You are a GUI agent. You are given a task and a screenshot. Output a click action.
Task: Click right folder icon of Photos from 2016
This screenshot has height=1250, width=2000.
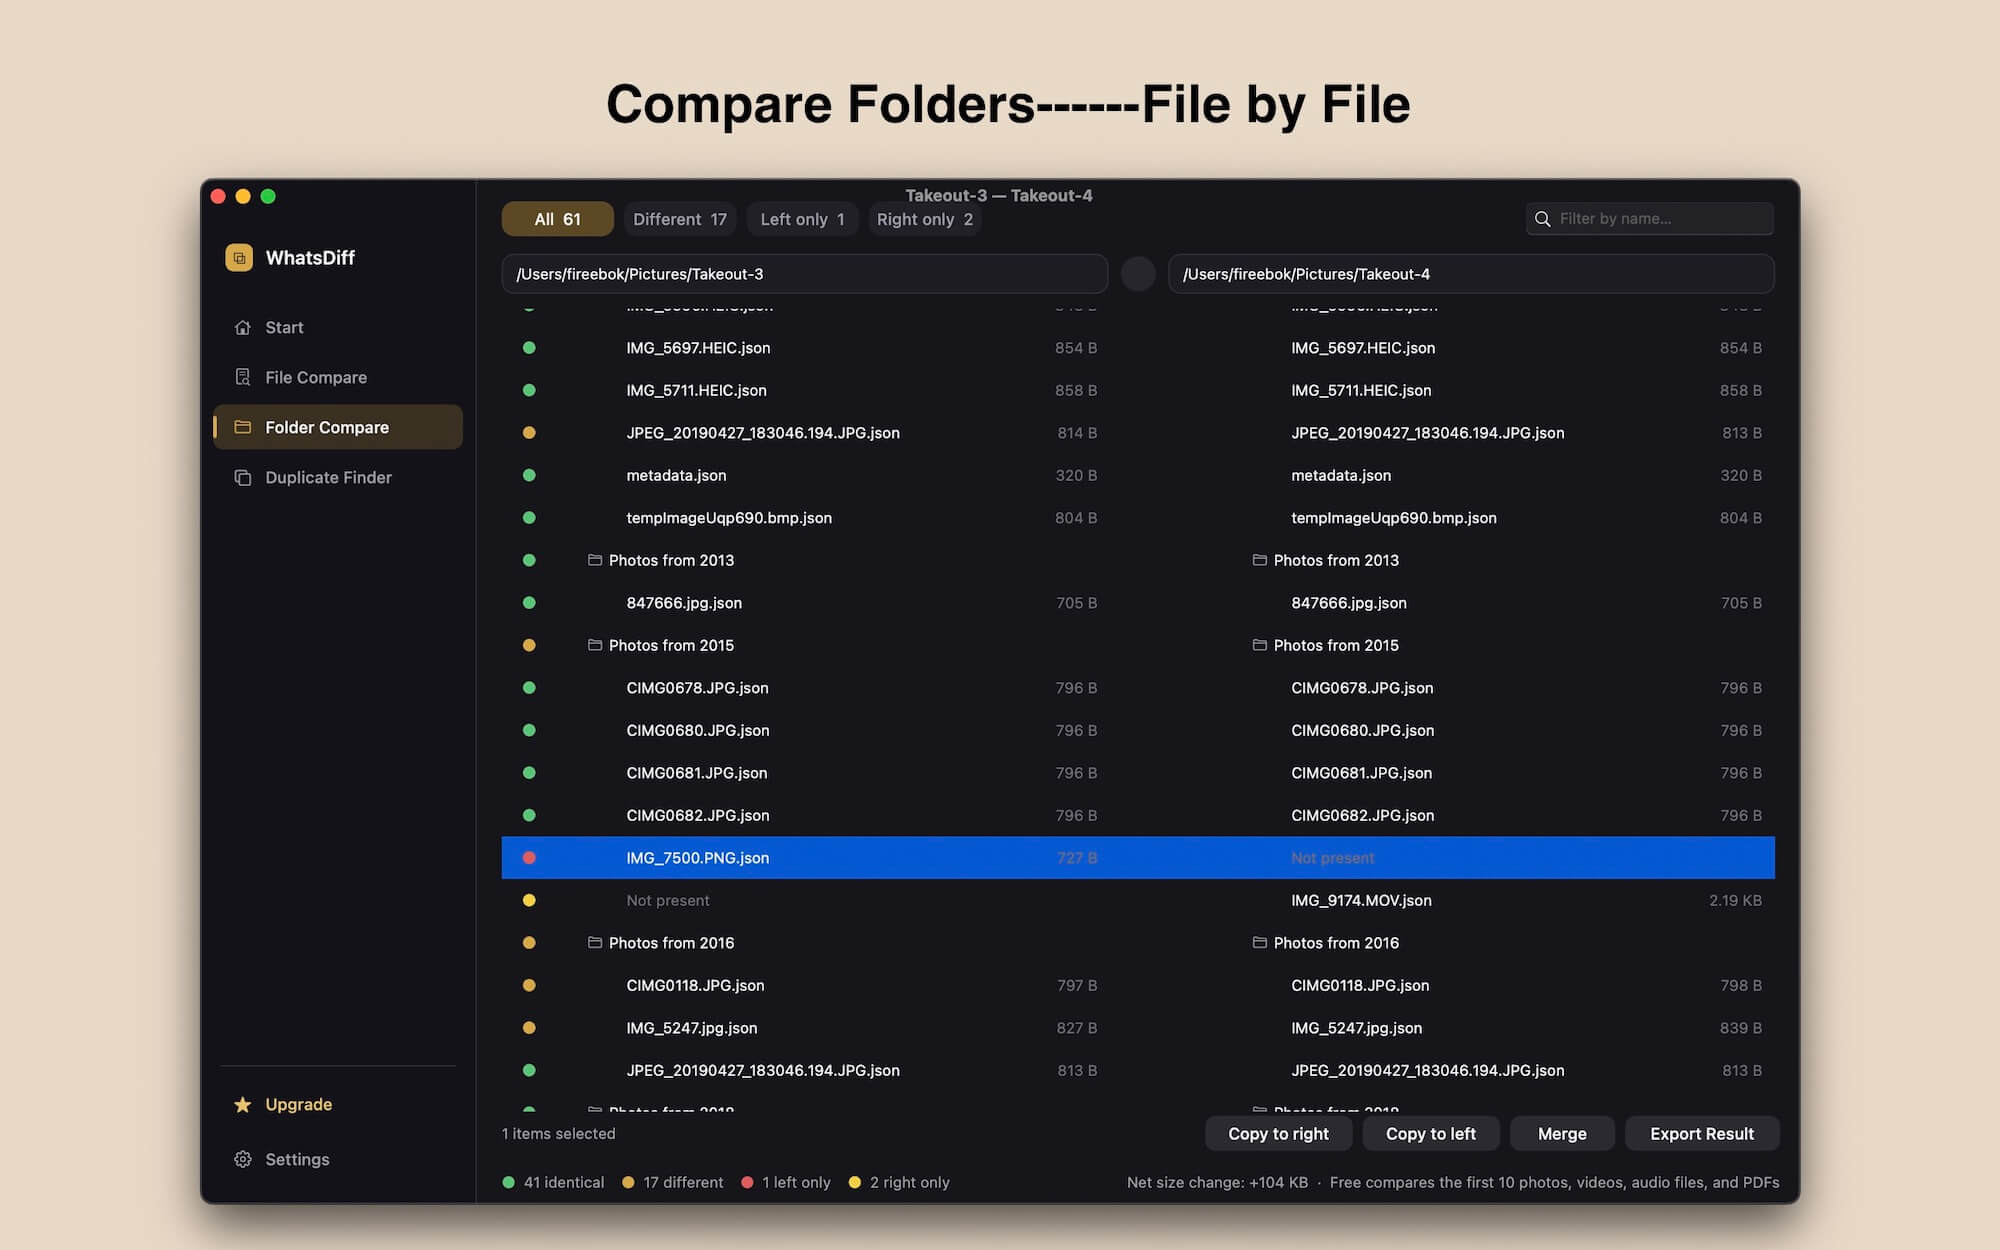(x=1259, y=942)
